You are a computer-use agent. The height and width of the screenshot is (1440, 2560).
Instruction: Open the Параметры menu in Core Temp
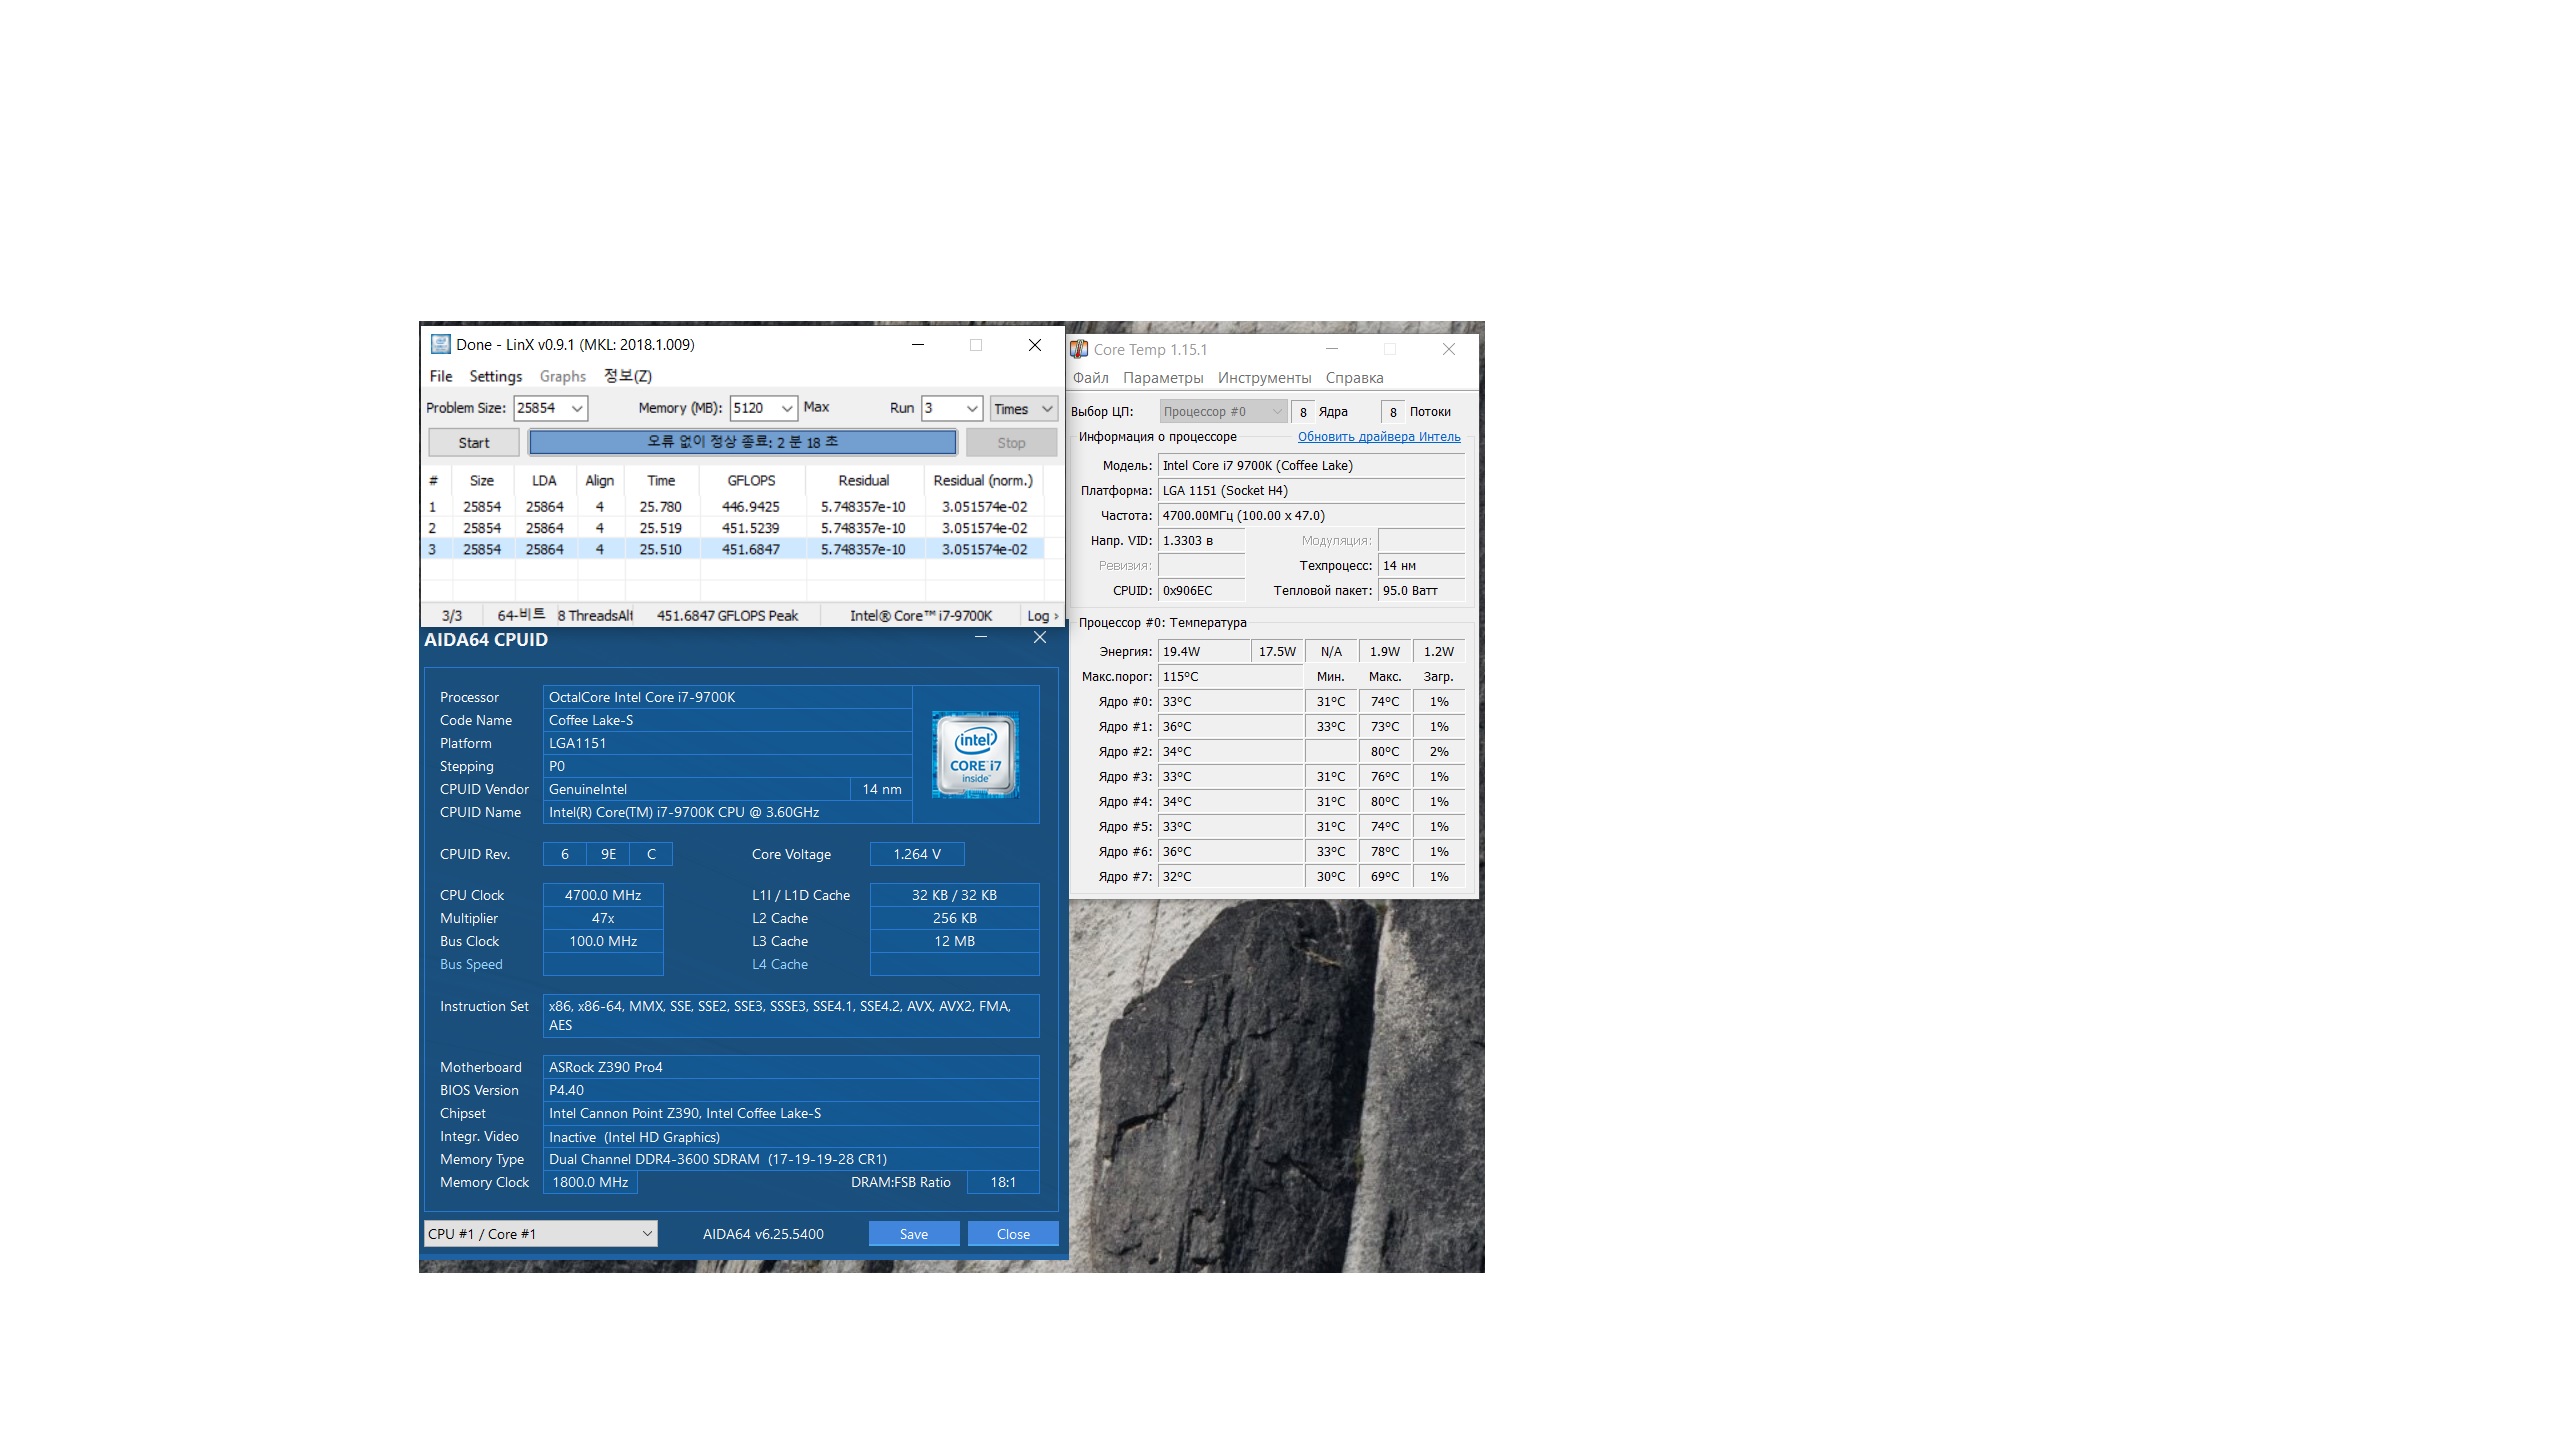1162,378
